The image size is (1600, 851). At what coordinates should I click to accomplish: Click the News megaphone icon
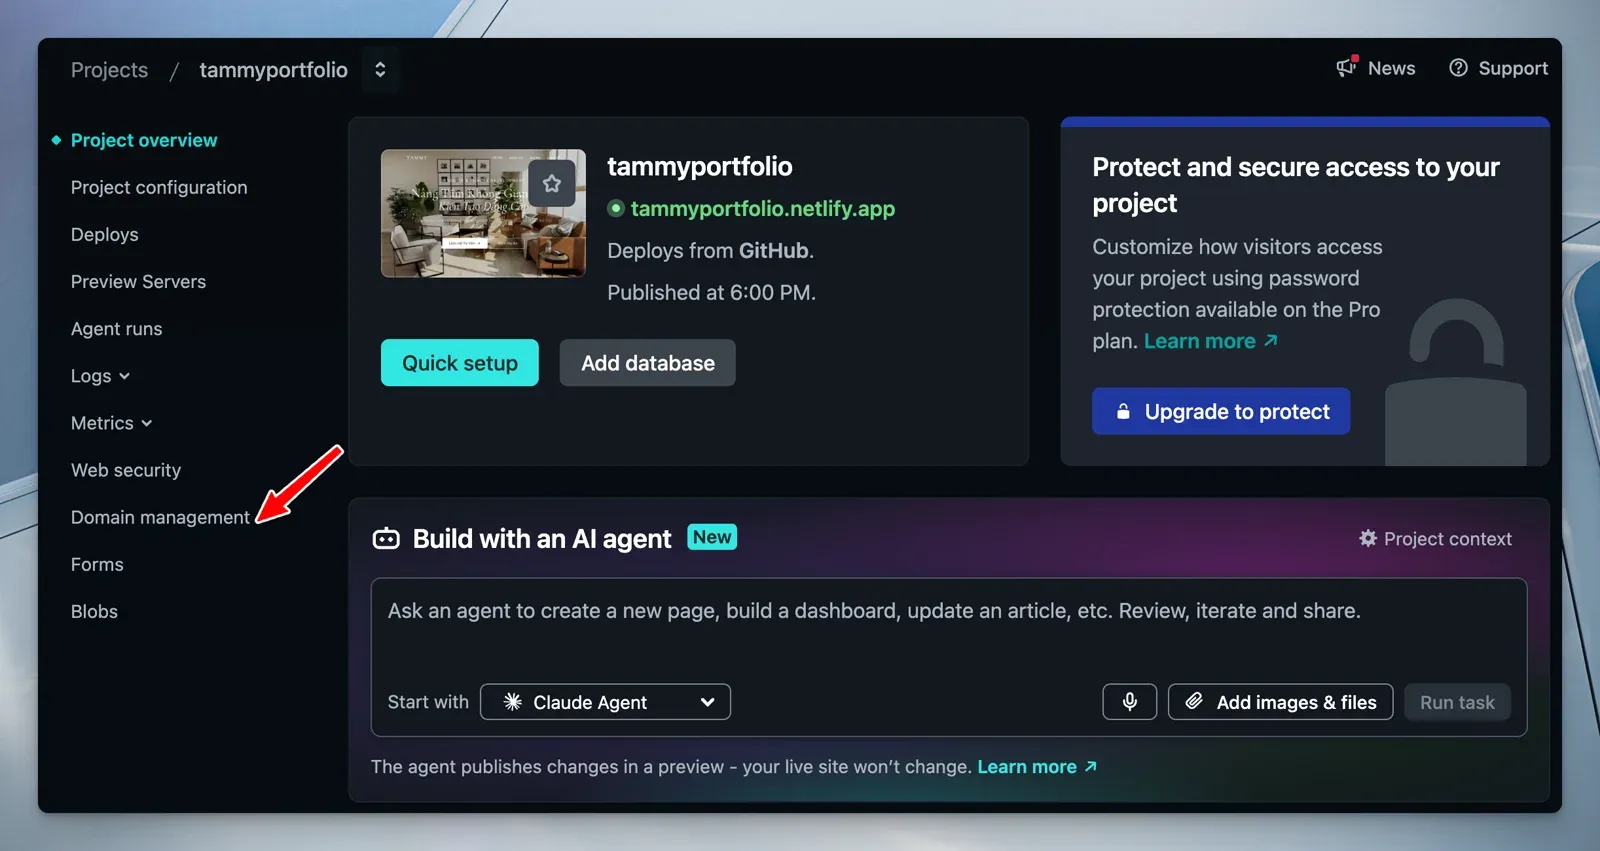(1346, 68)
